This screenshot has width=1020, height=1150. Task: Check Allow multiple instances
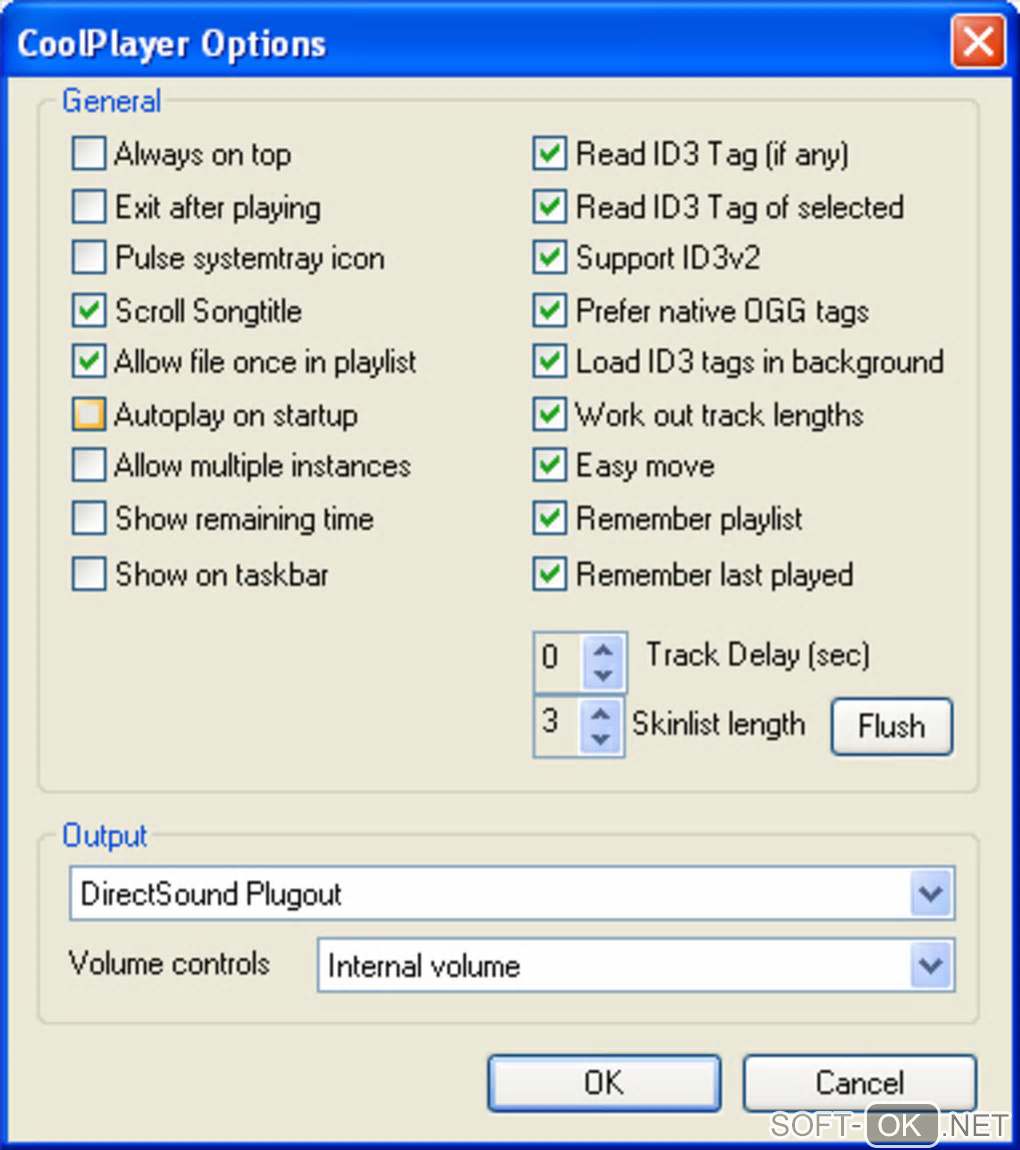click(x=89, y=465)
